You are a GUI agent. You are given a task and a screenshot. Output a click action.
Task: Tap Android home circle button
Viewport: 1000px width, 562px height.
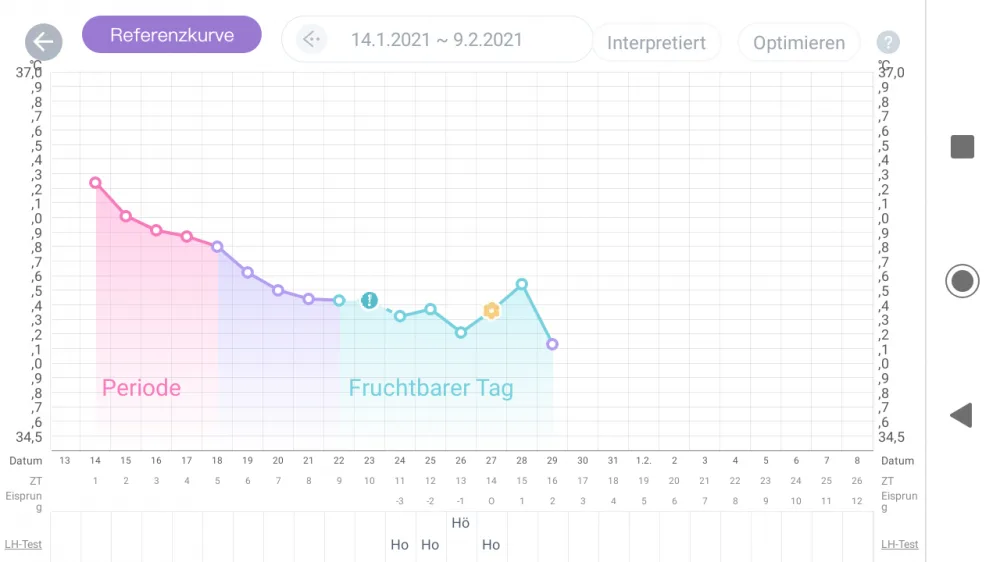pyautogui.click(x=962, y=281)
